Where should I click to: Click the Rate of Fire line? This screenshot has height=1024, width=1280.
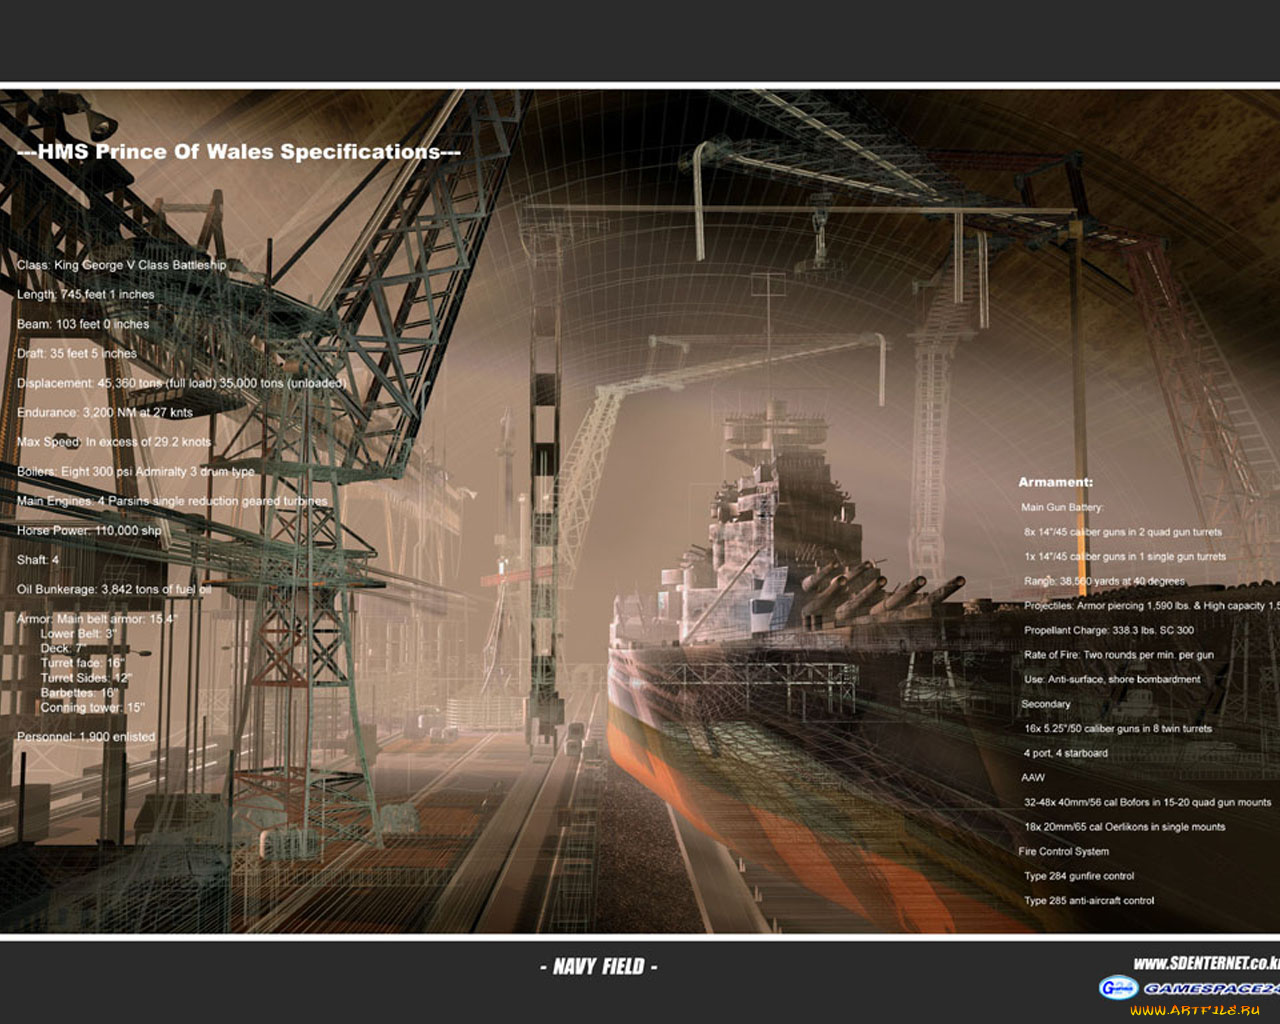click(1118, 655)
